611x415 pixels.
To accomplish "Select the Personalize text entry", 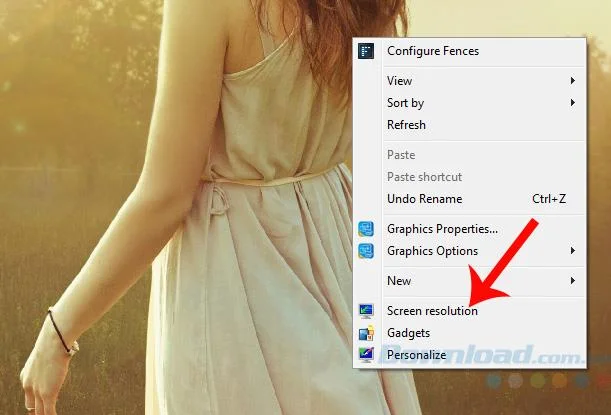I will [415, 354].
